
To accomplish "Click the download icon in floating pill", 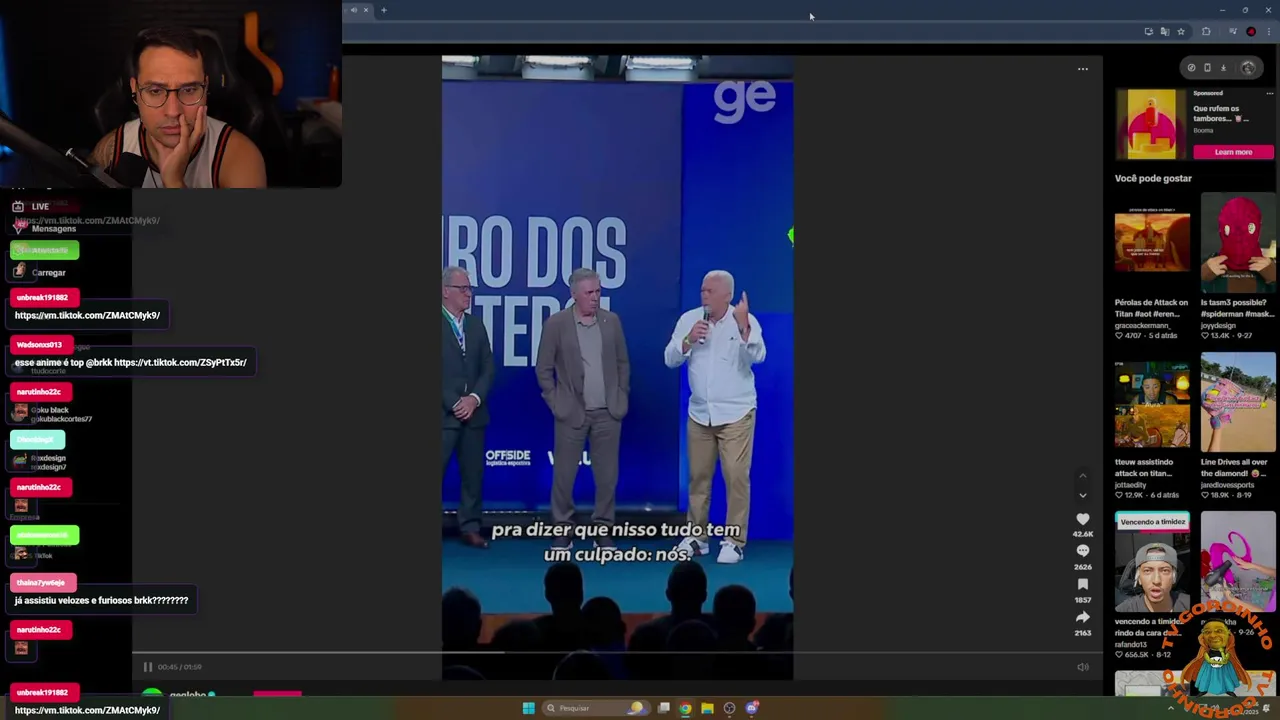I will tap(1223, 68).
